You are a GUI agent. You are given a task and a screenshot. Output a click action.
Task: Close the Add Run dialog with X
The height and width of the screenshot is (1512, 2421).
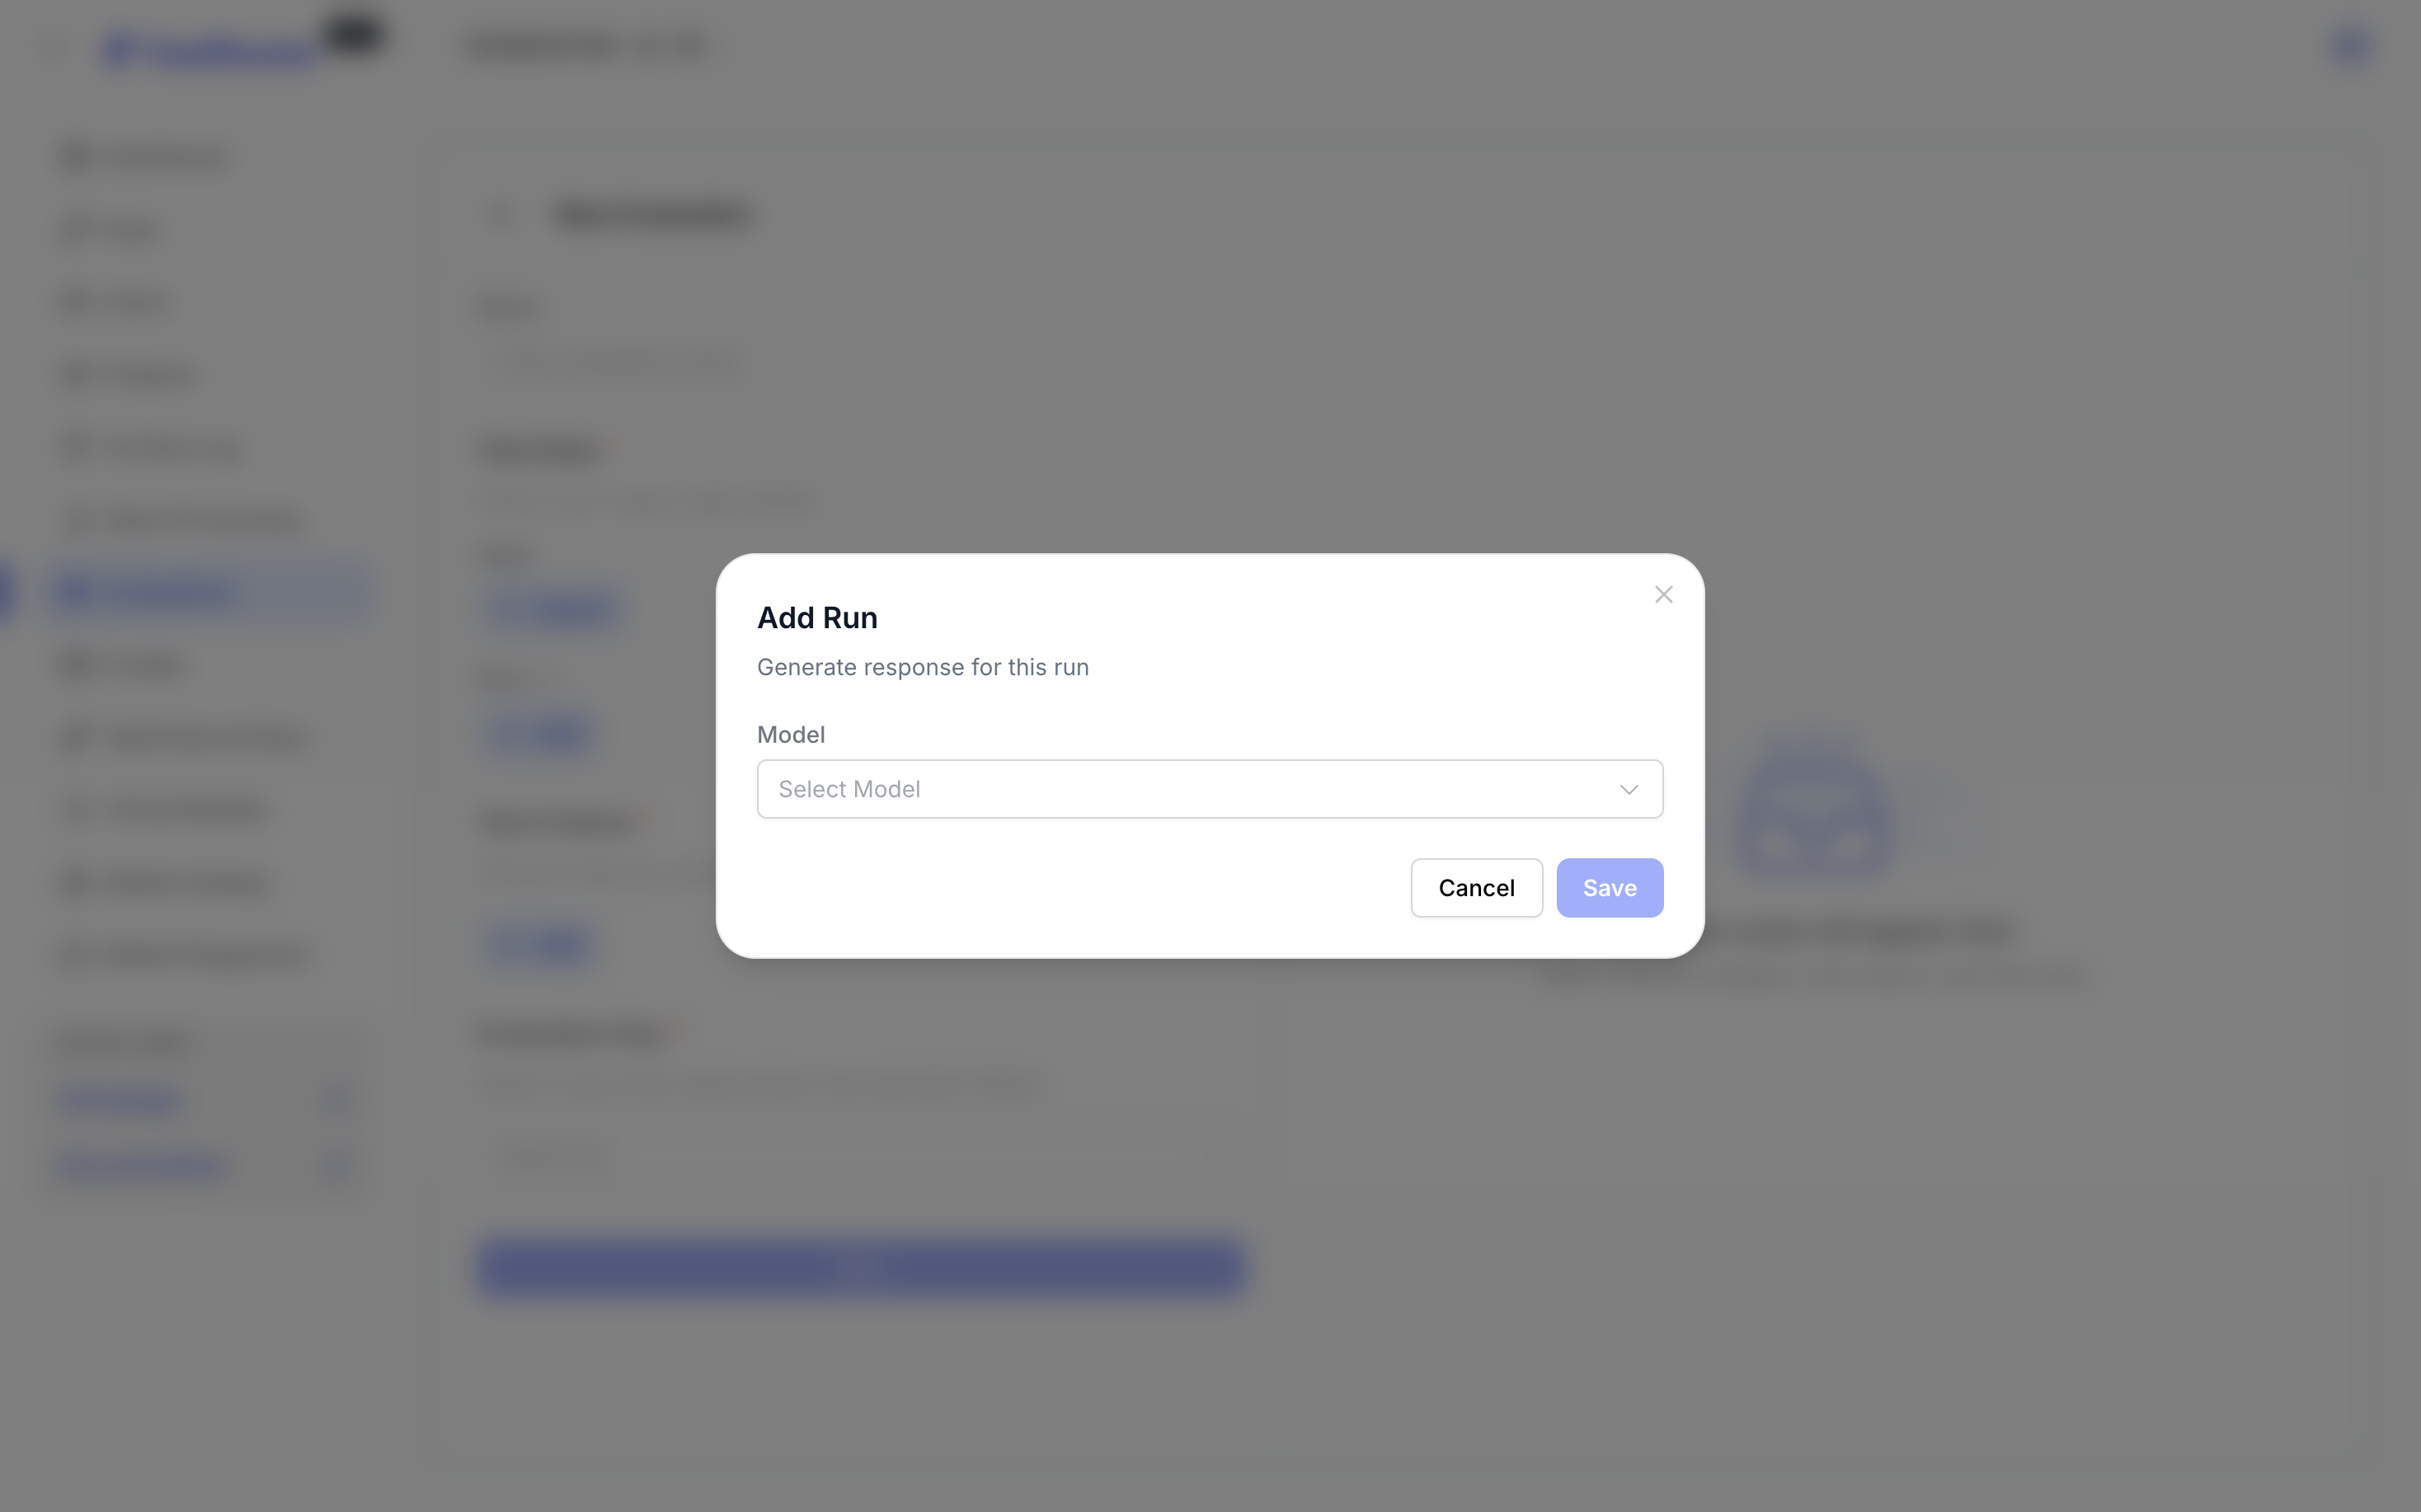click(x=1663, y=595)
